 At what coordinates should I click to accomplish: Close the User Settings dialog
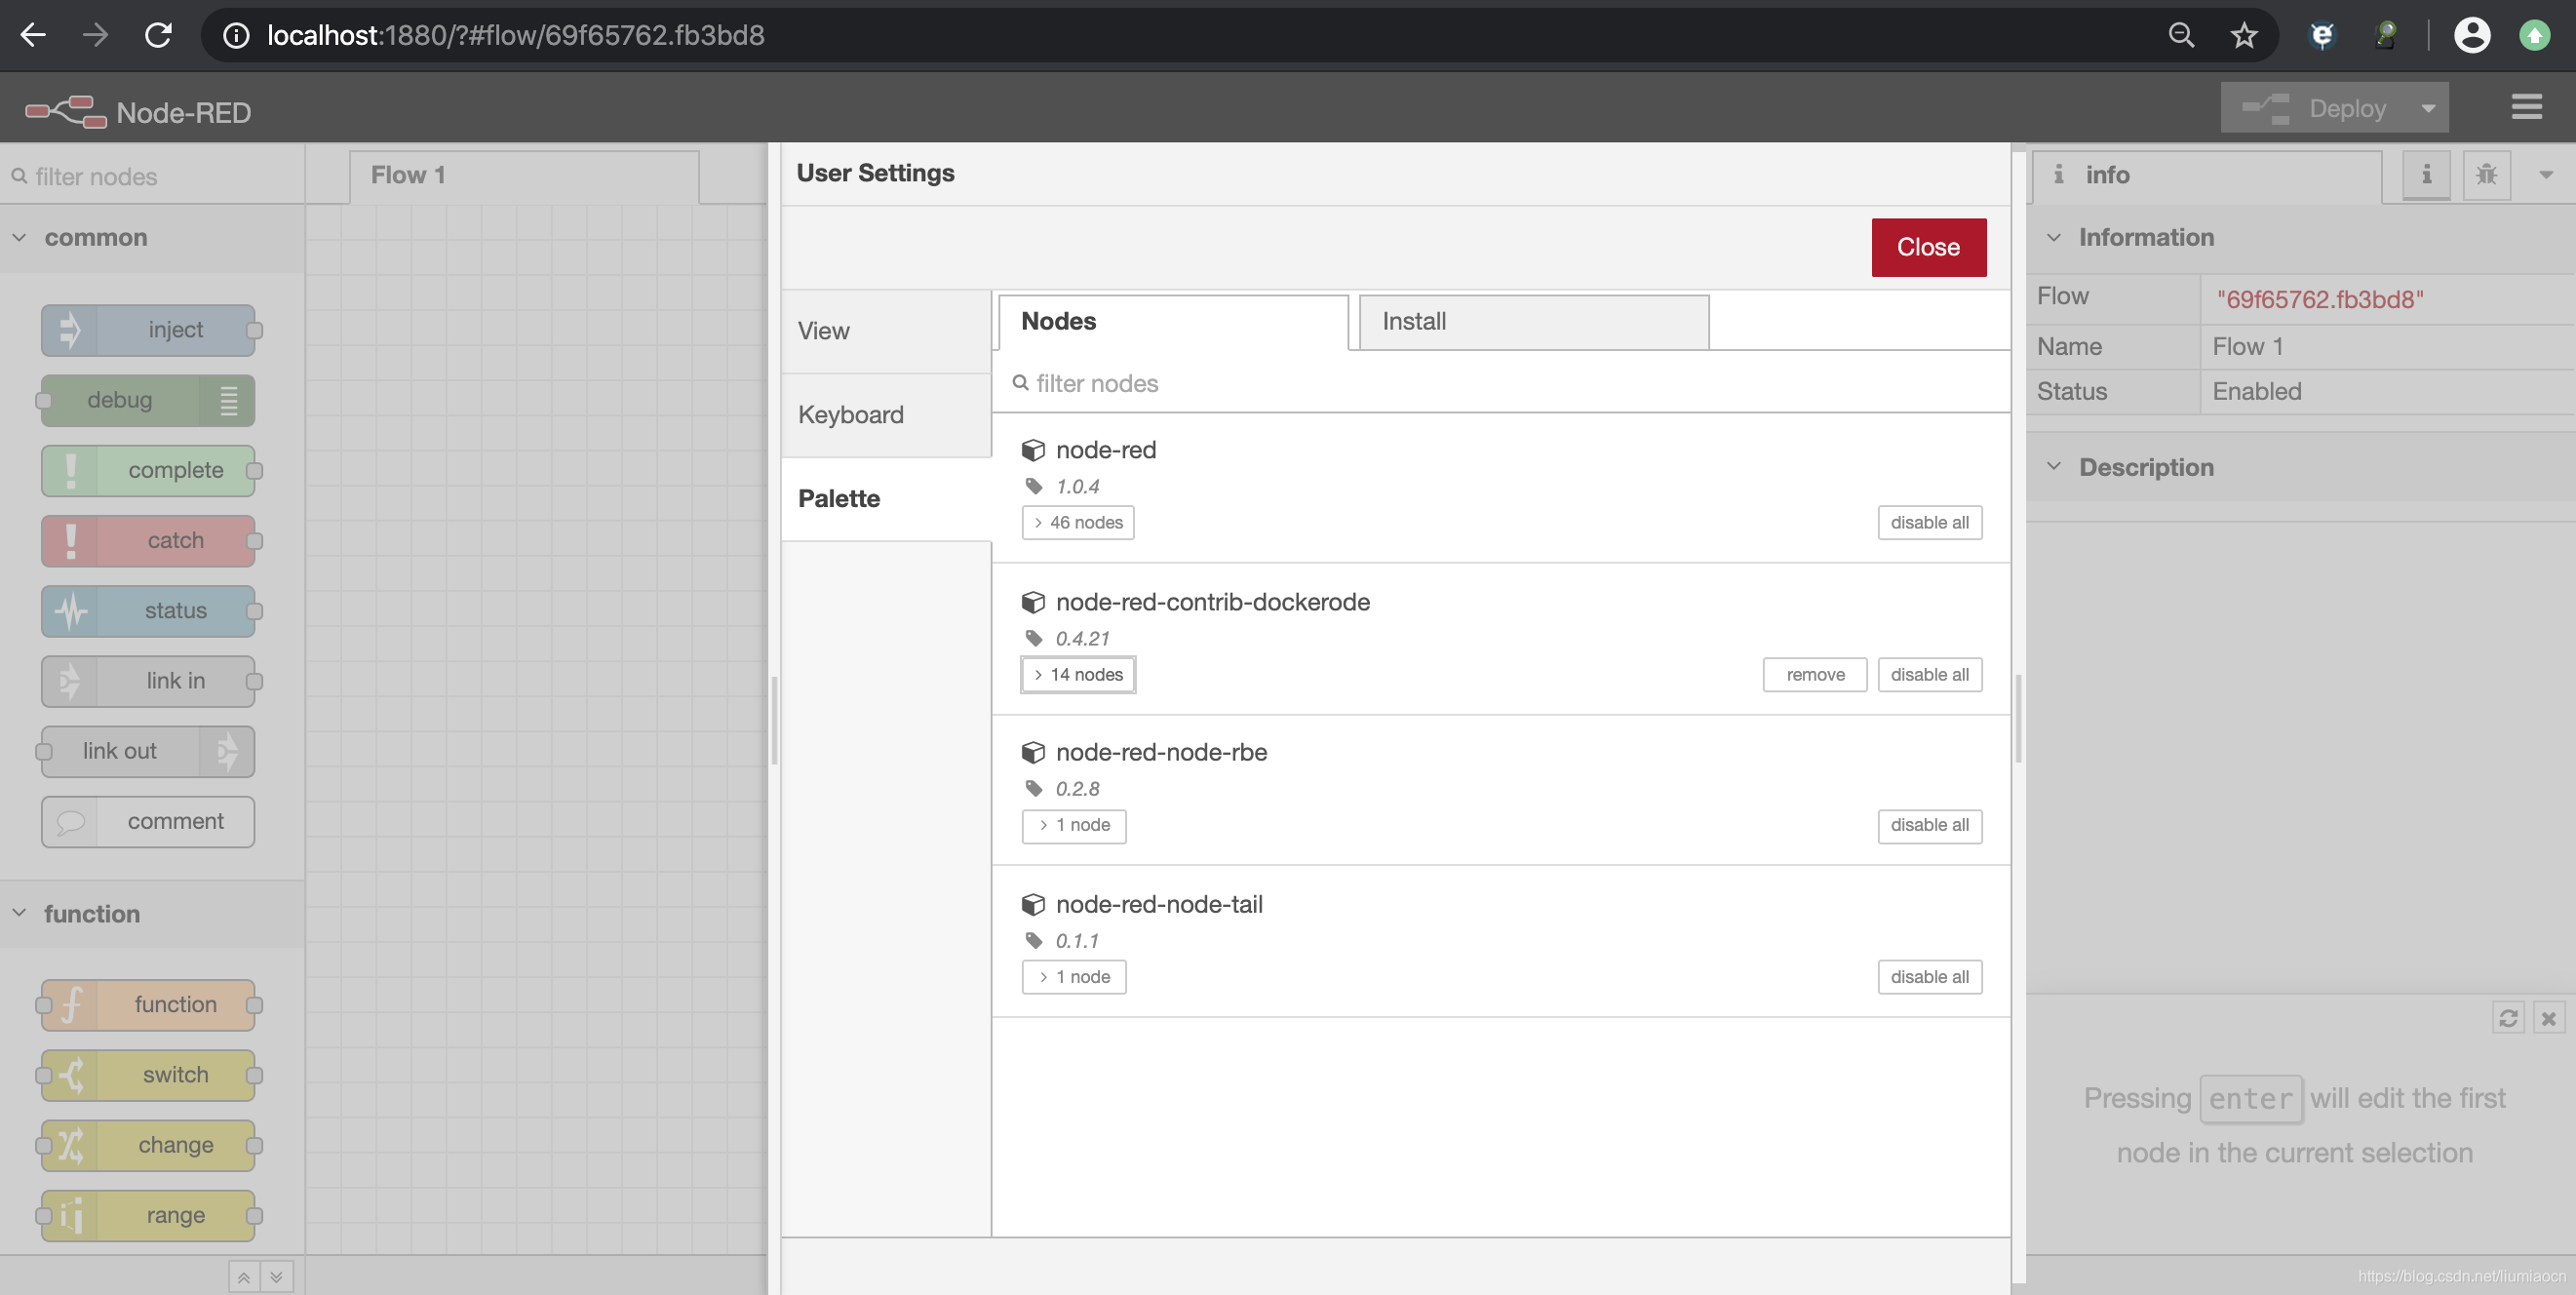coord(1928,247)
